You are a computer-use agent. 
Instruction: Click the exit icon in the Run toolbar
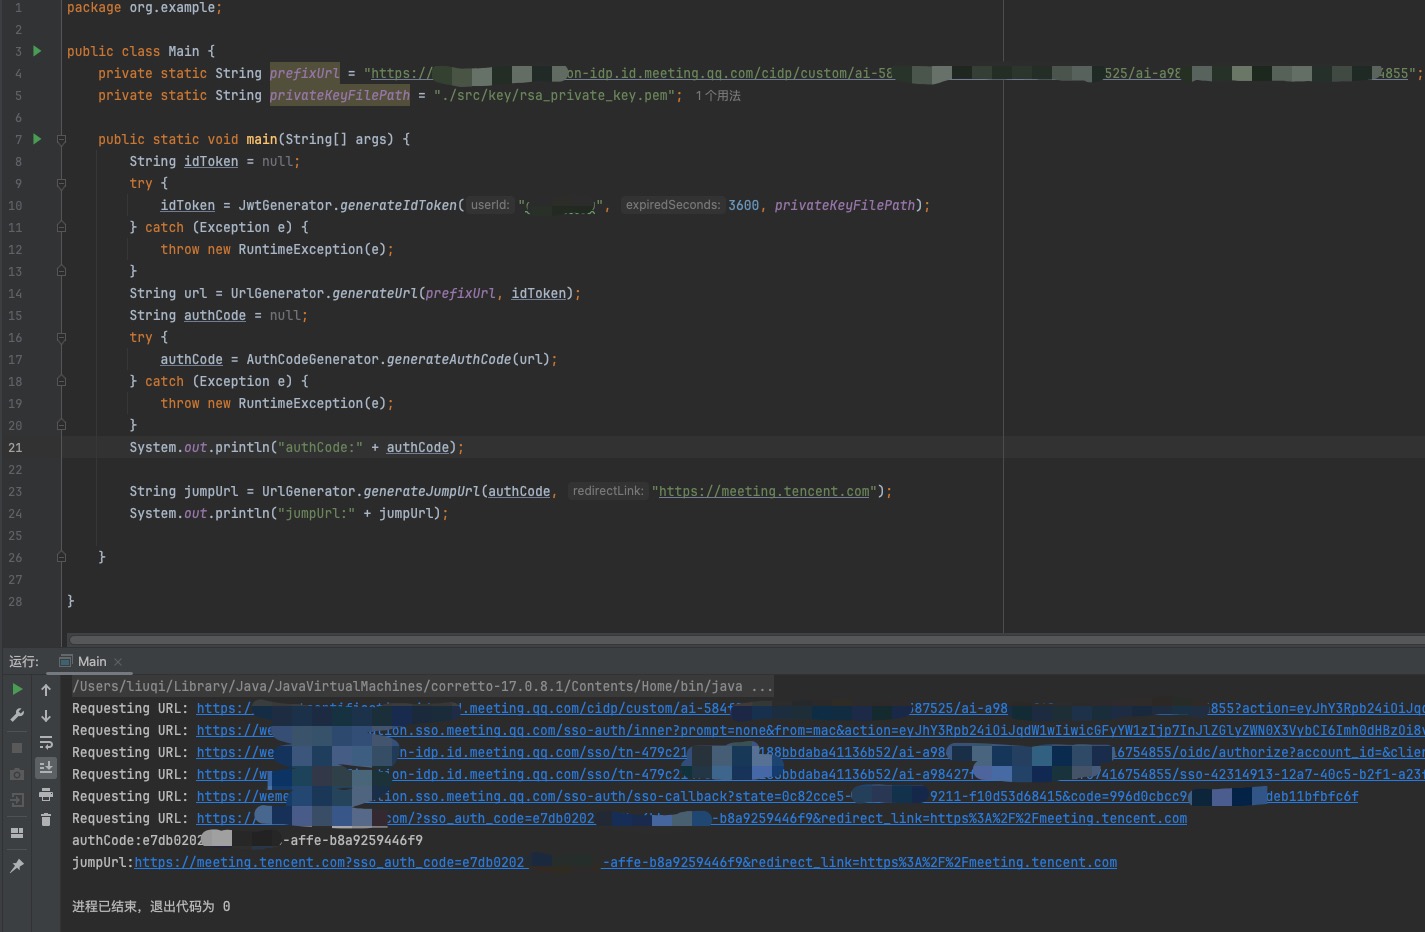pos(17,800)
